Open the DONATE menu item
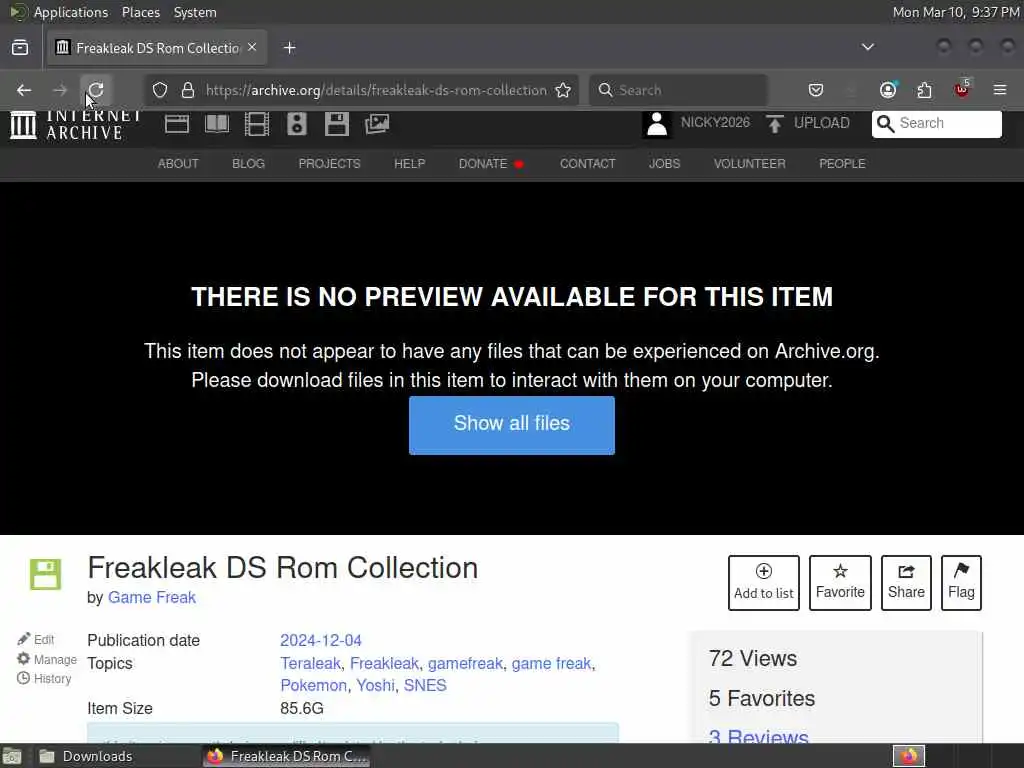The height and width of the screenshot is (768, 1024). pyautogui.click(x=490, y=164)
